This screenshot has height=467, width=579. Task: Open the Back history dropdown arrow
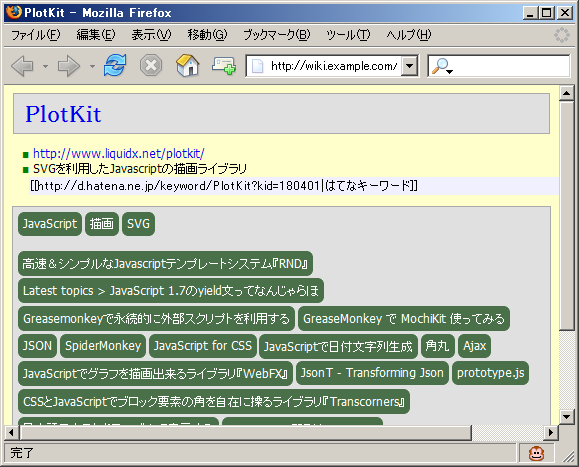point(45,66)
